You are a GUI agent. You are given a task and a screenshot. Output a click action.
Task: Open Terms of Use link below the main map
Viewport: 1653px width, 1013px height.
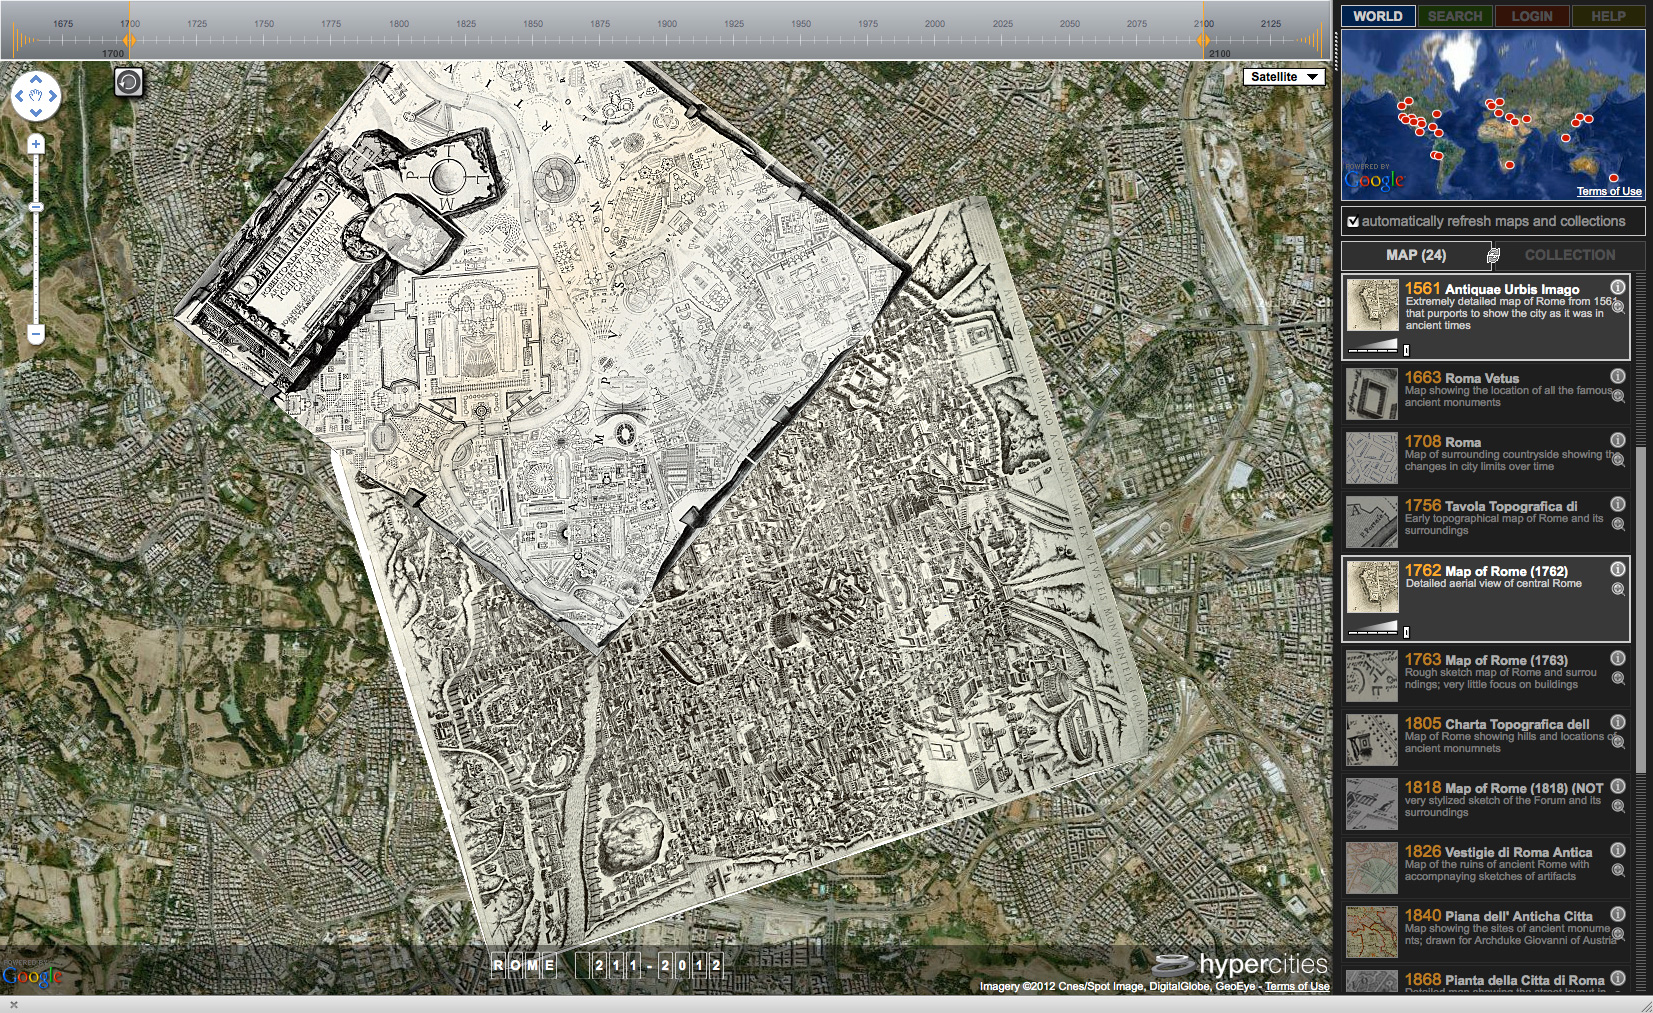[1297, 986]
